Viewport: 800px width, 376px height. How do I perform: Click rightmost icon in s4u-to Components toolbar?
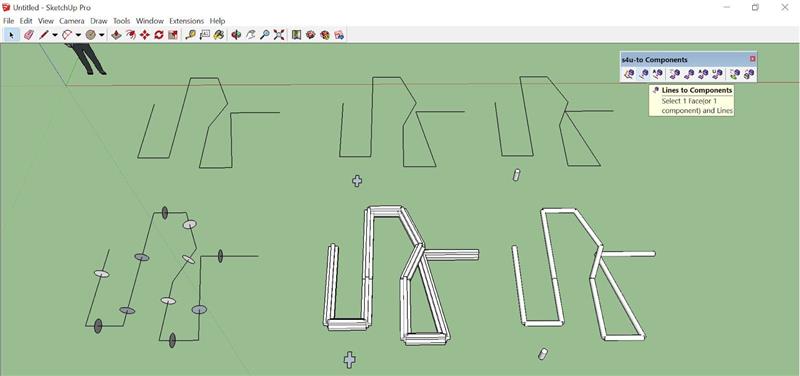click(748, 74)
